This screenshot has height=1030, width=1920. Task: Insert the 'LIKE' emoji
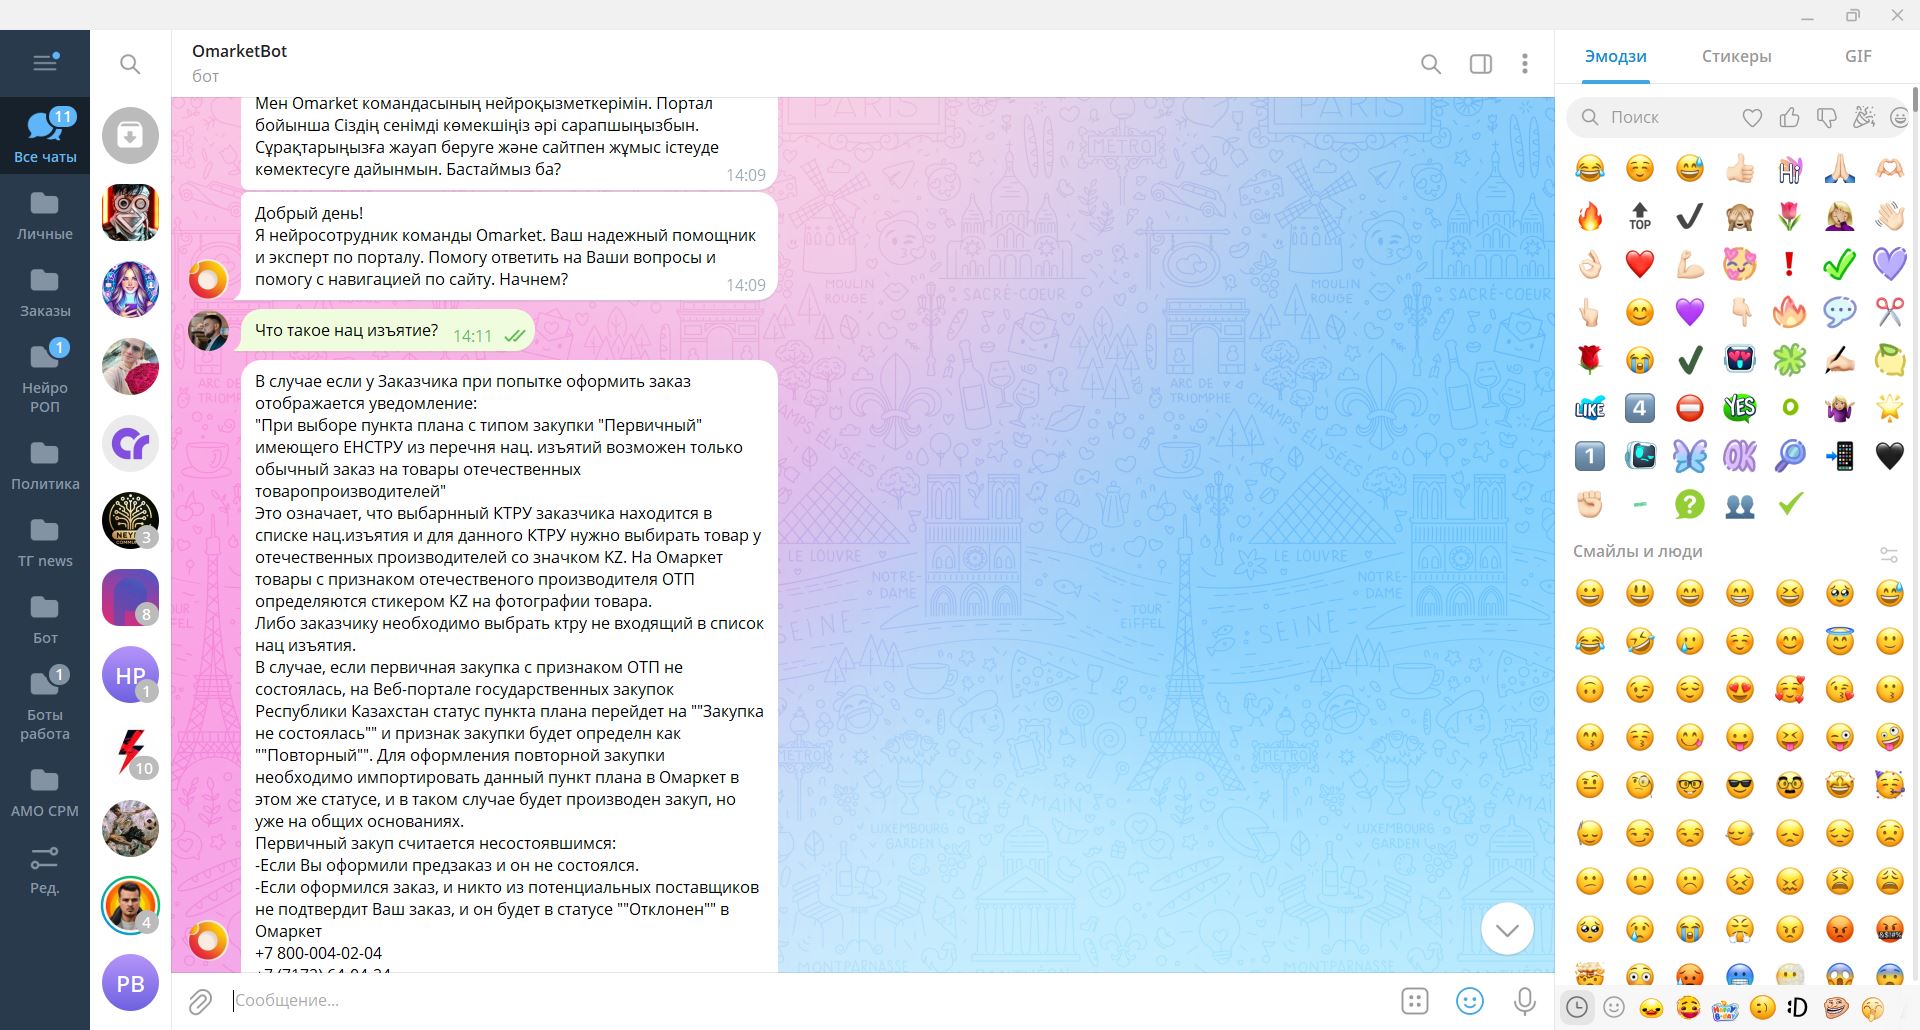coord(1589,408)
